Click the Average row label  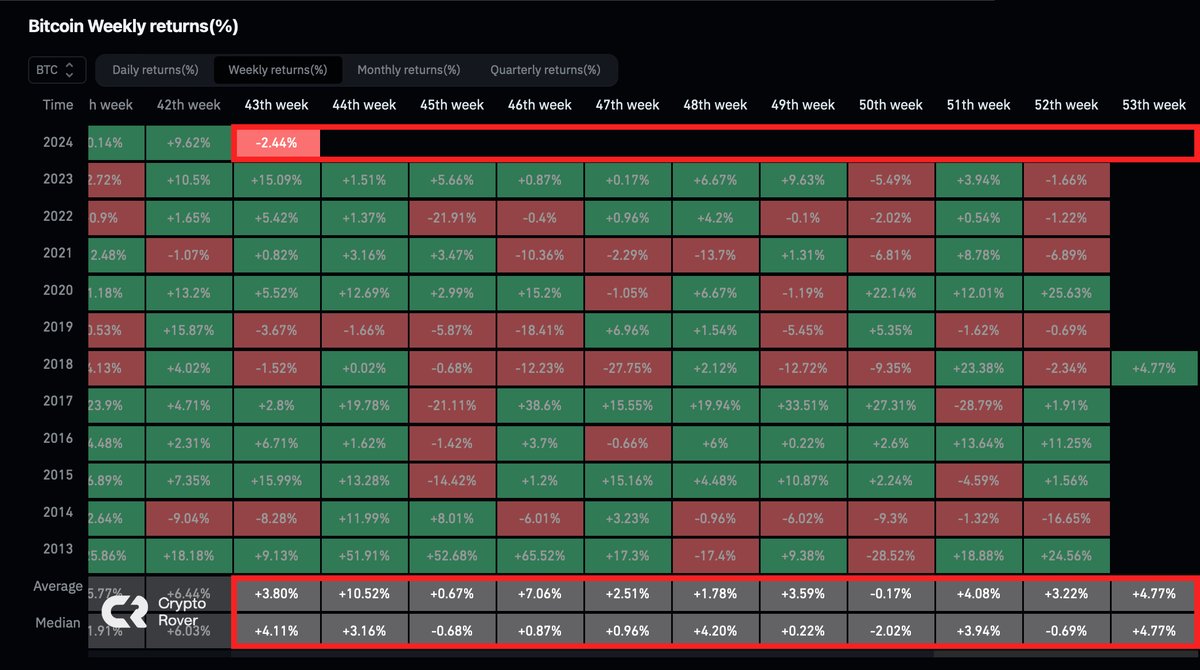pyautogui.click(x=57, y=586)
